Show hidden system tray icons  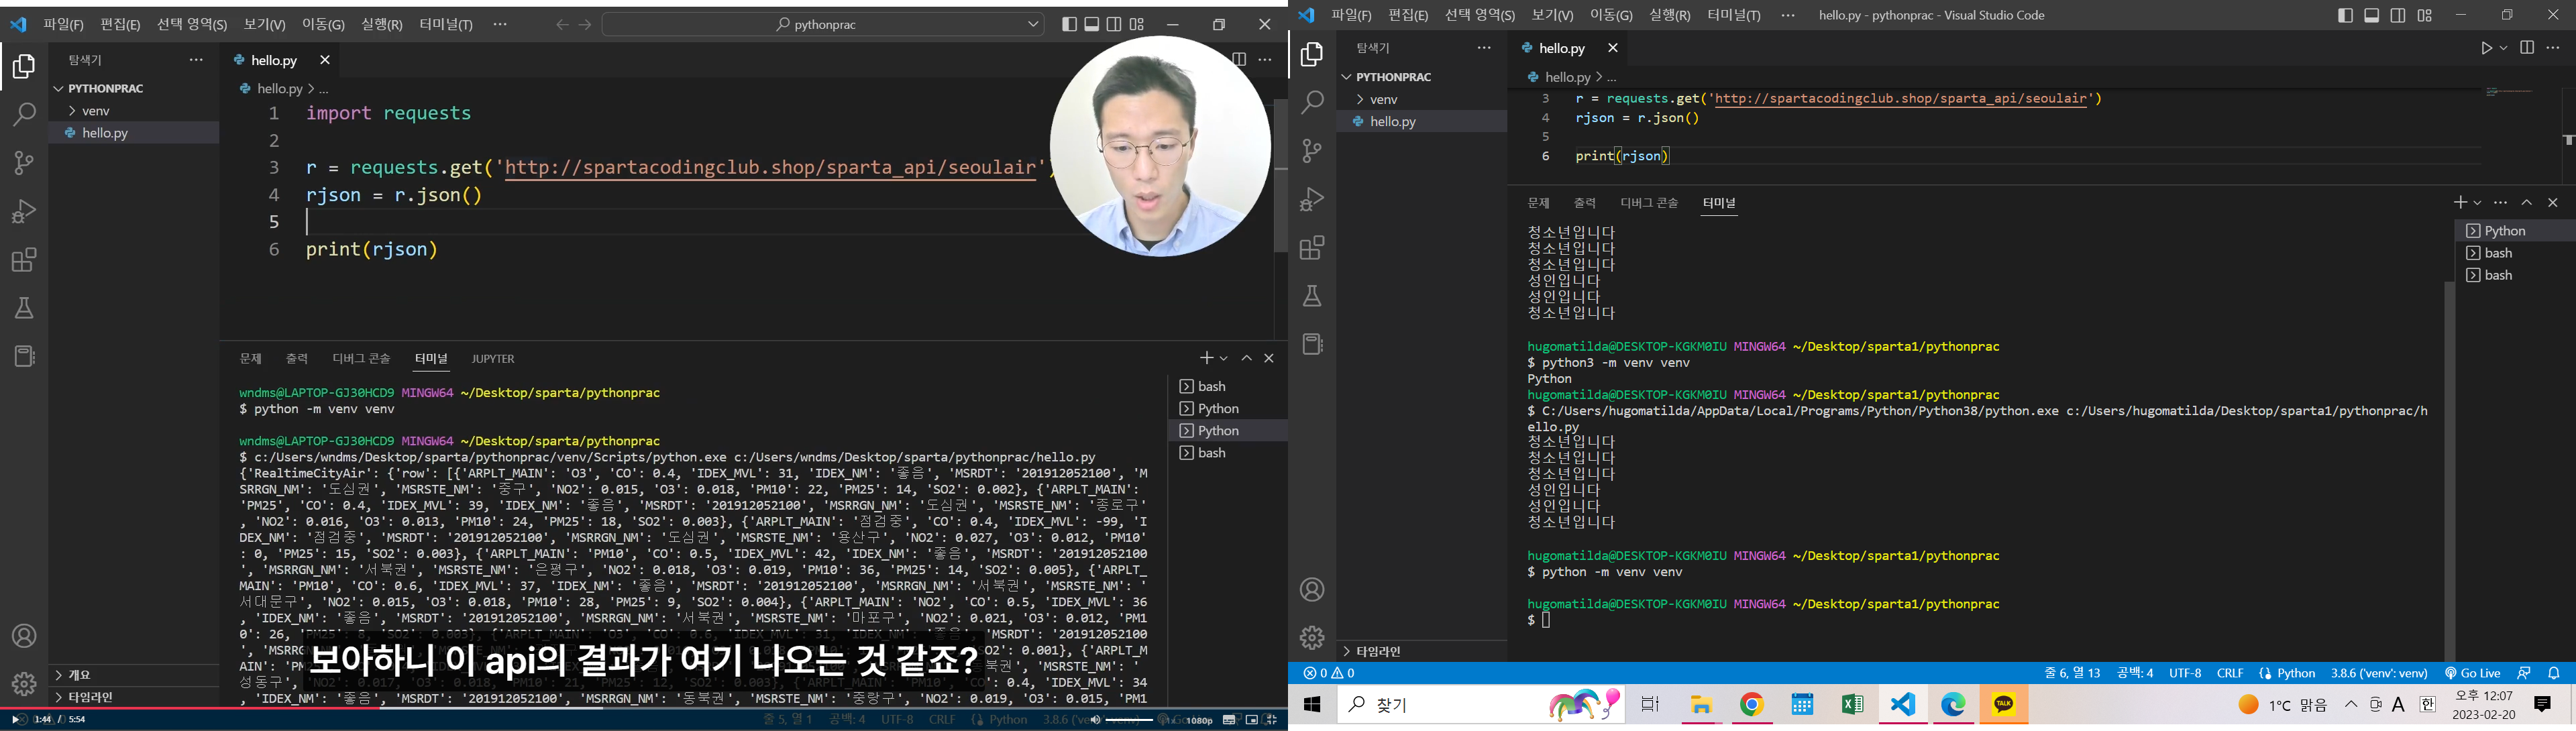(2351, 704)
